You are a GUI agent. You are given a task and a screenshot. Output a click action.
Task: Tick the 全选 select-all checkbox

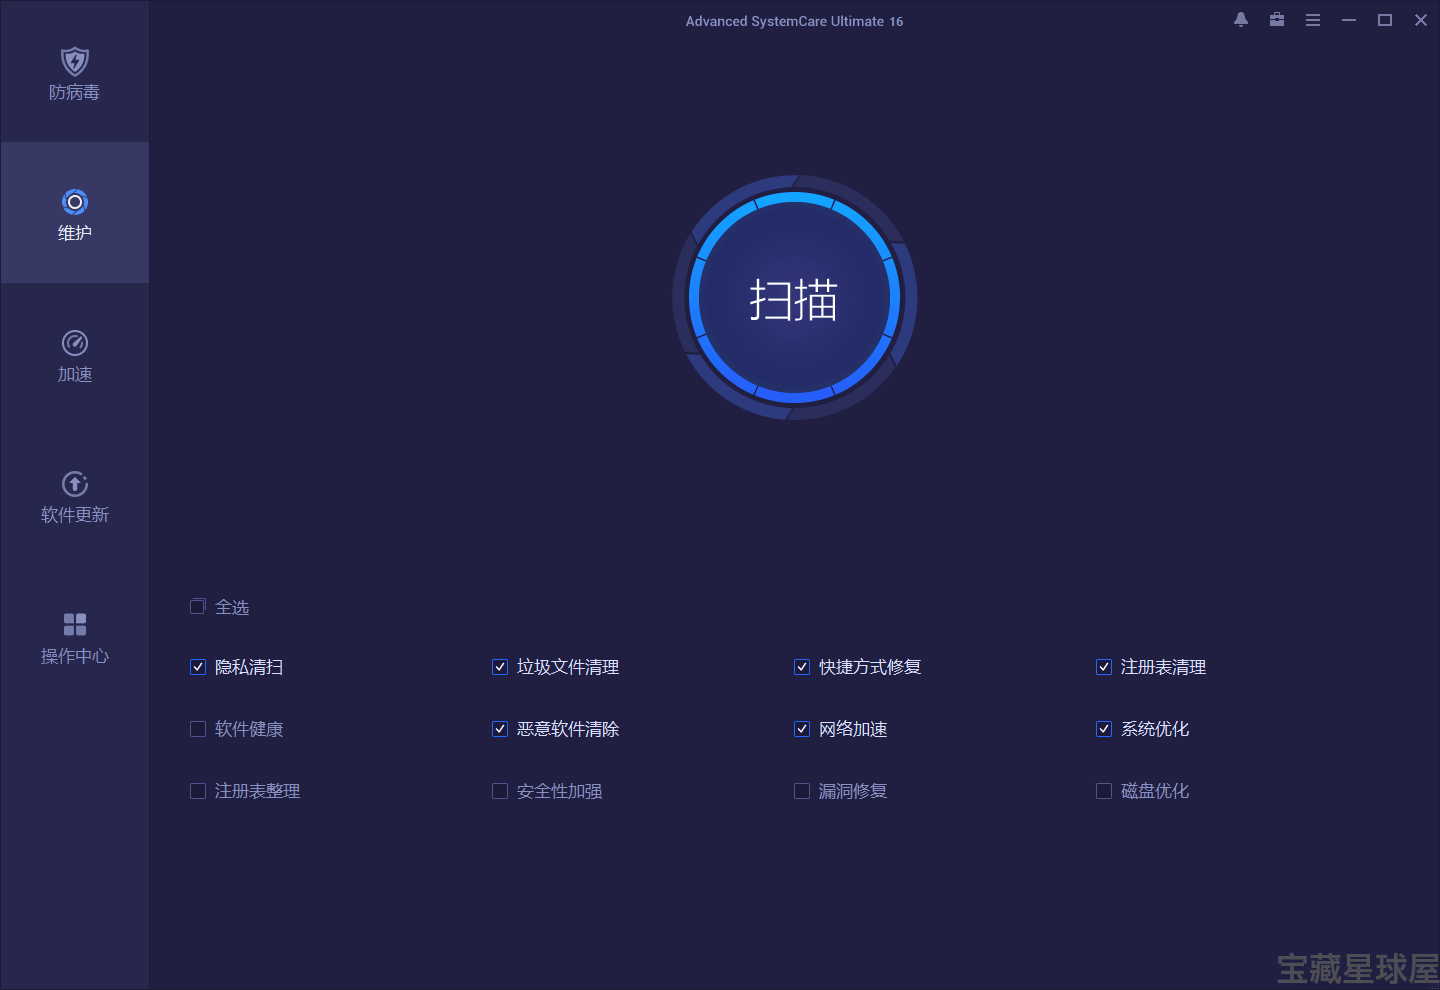pos(198,606)
